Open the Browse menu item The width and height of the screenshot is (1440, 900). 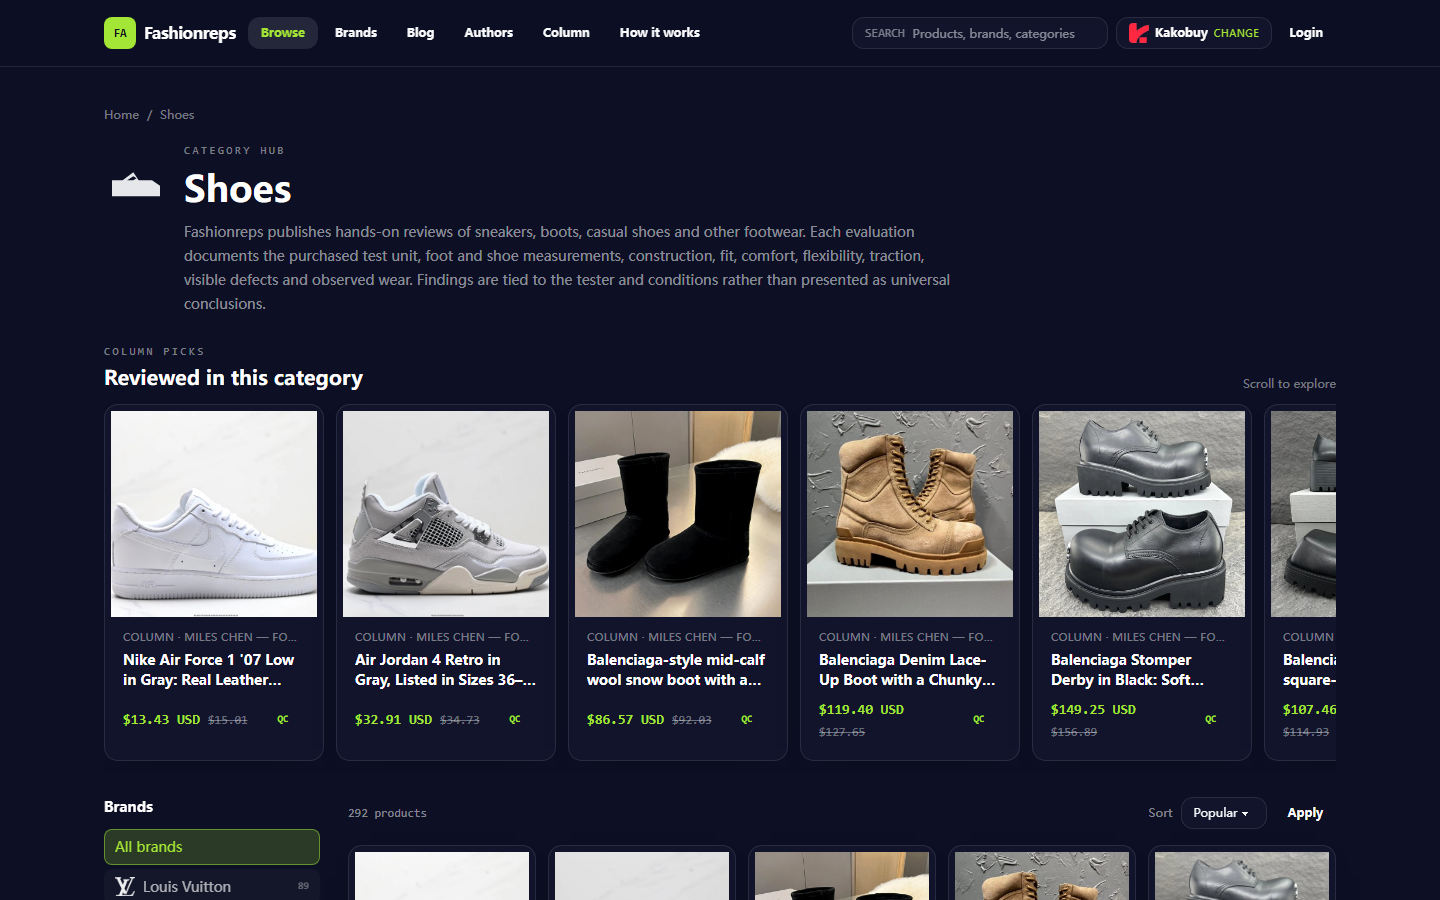283,33
